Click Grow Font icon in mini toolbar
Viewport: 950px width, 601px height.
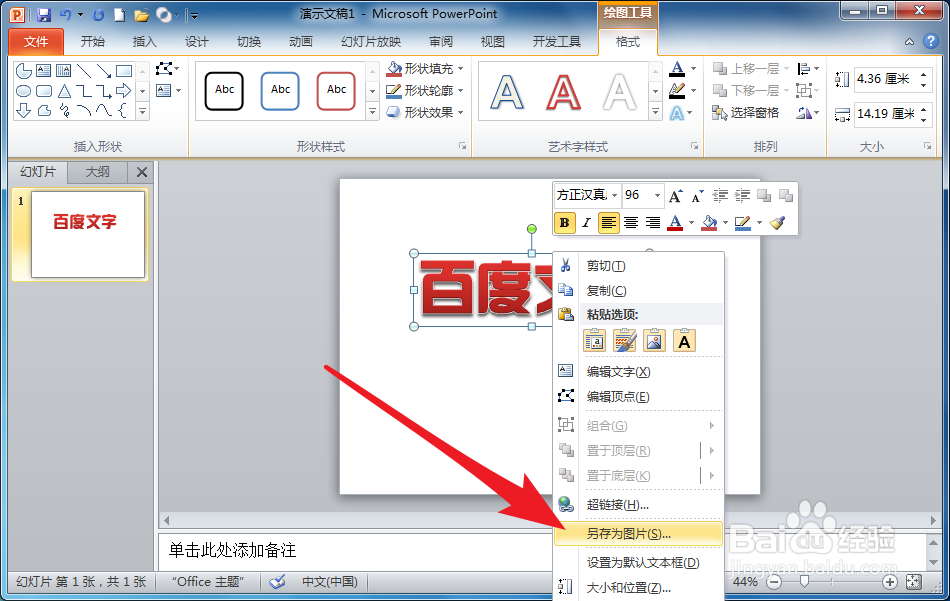(x=676, y=196)
